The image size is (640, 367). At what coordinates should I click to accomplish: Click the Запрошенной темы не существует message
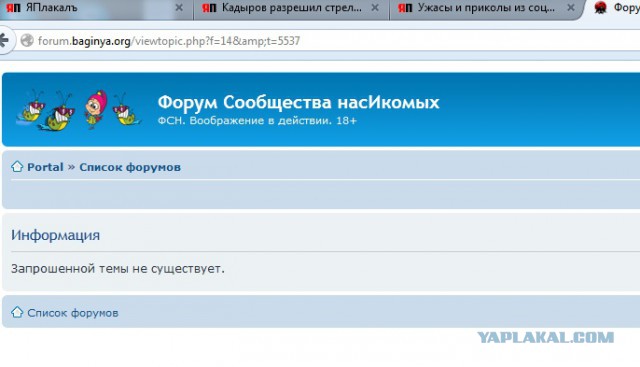click(x=118, y=269)
